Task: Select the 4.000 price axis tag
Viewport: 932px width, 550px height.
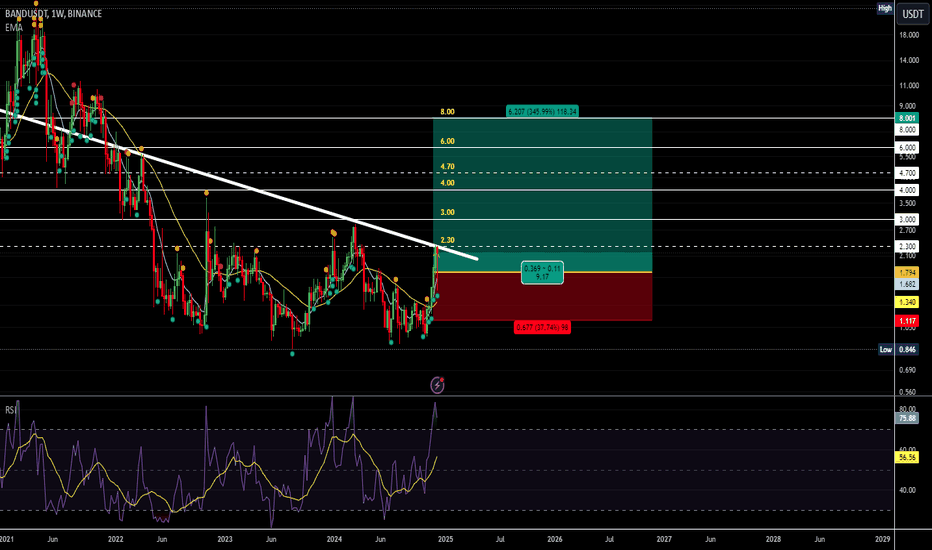Action: [x=907, y=190]
